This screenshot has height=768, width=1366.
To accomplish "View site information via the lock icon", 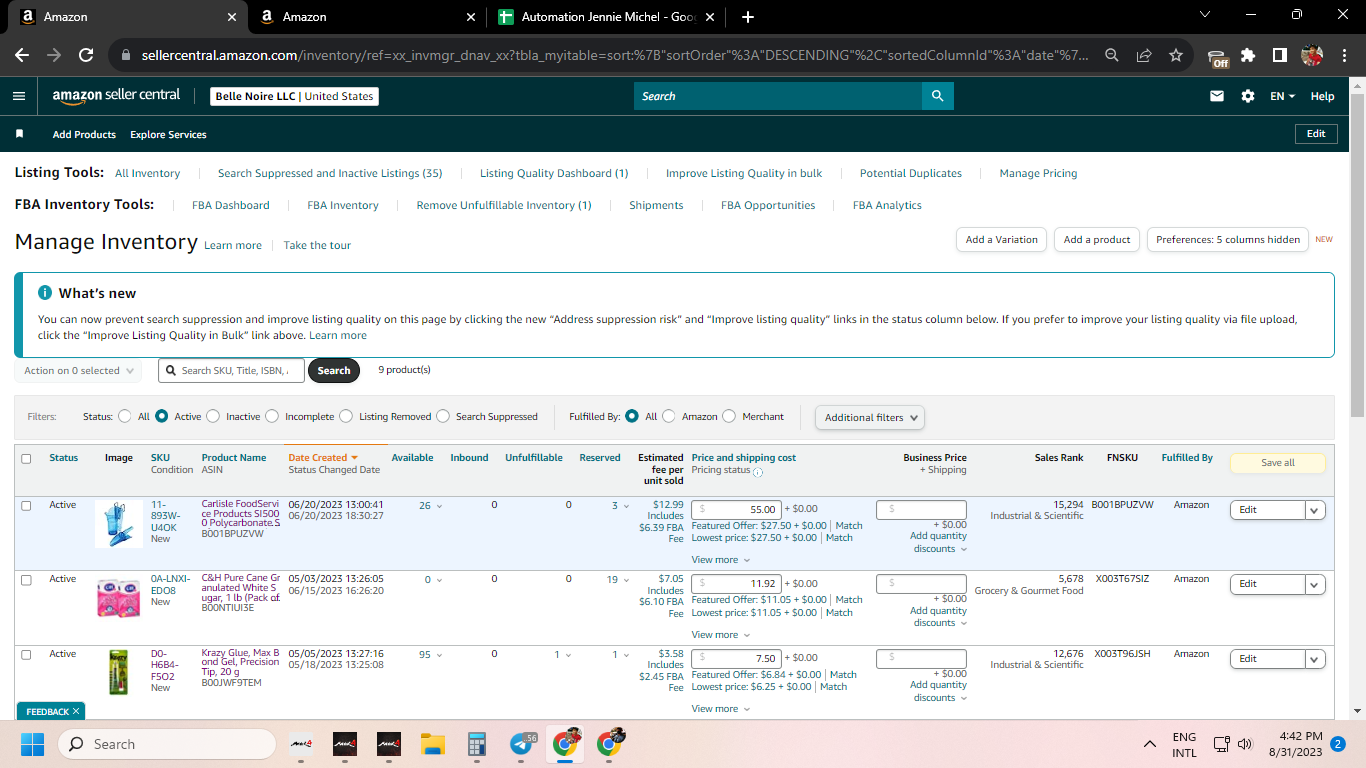I will pos(125,56).
